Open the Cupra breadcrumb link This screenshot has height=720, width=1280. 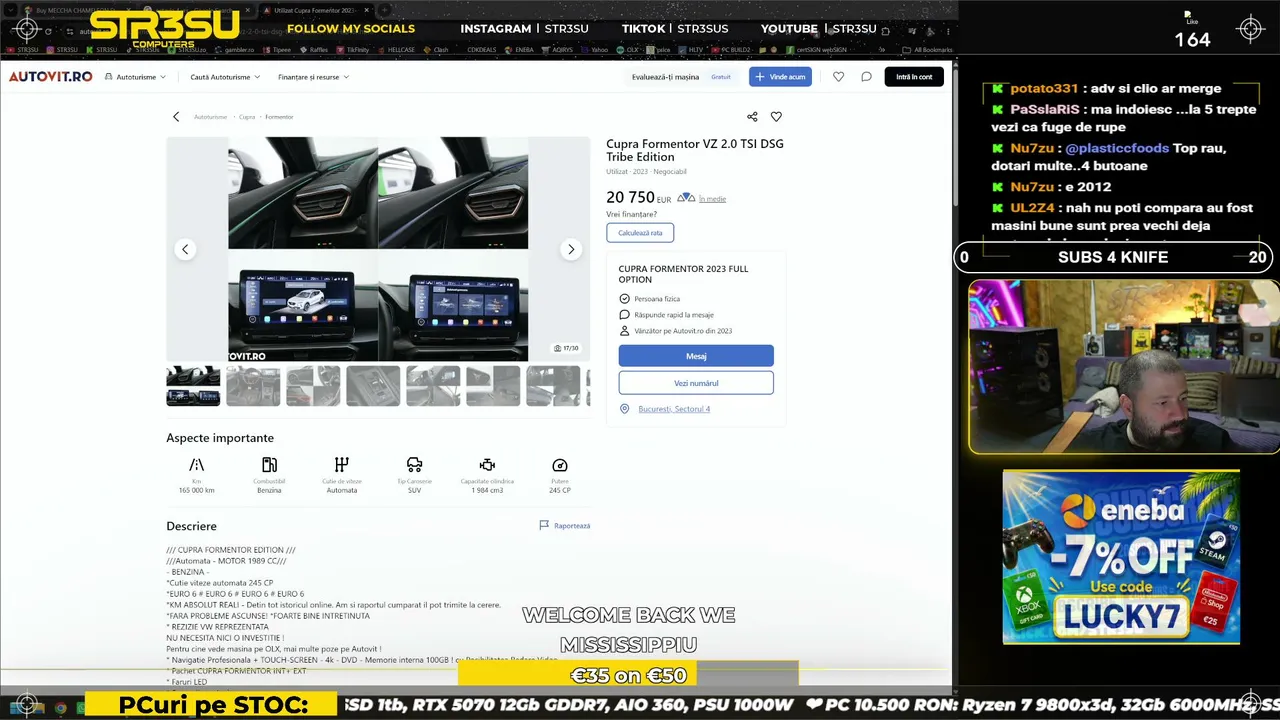247,117
